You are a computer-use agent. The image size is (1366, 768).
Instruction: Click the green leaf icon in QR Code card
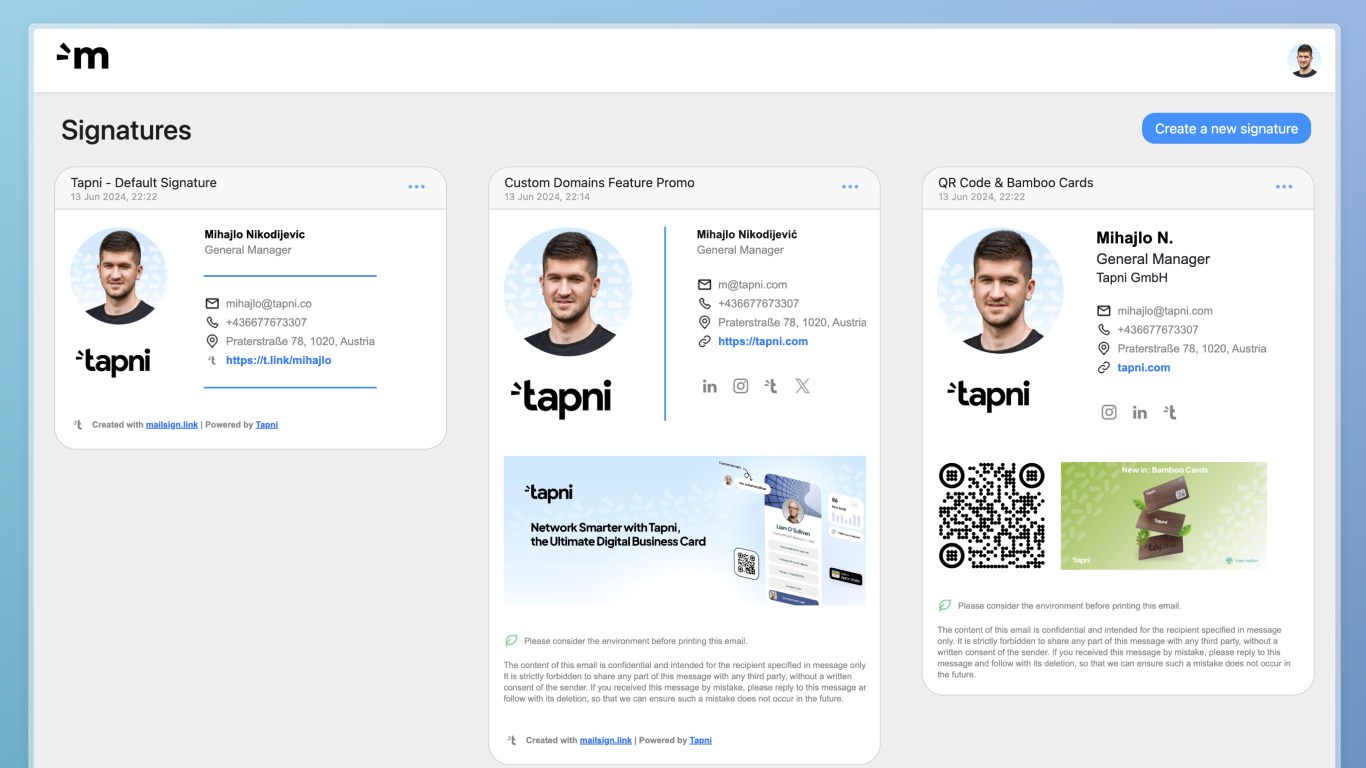(945, 605)
